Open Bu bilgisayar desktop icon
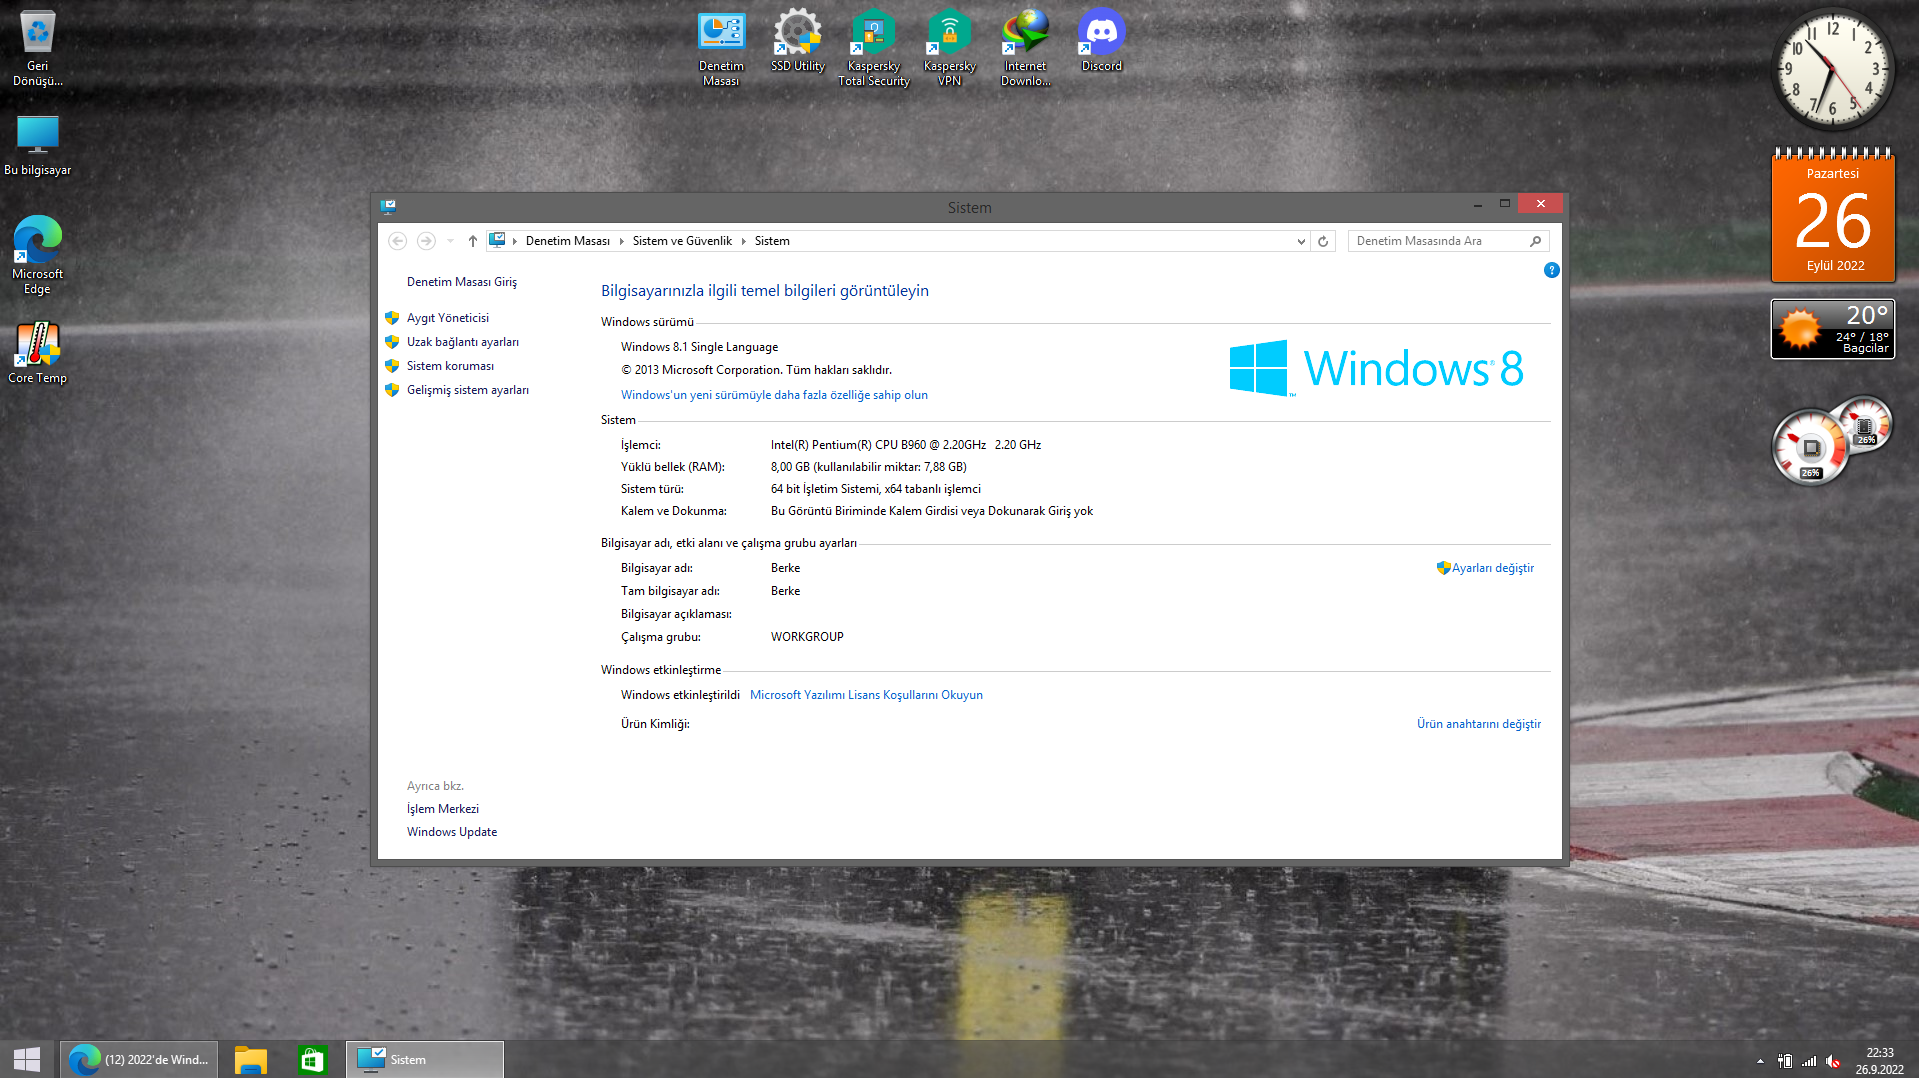This screenshot has width=1919, height=1078. click(37, 145)
